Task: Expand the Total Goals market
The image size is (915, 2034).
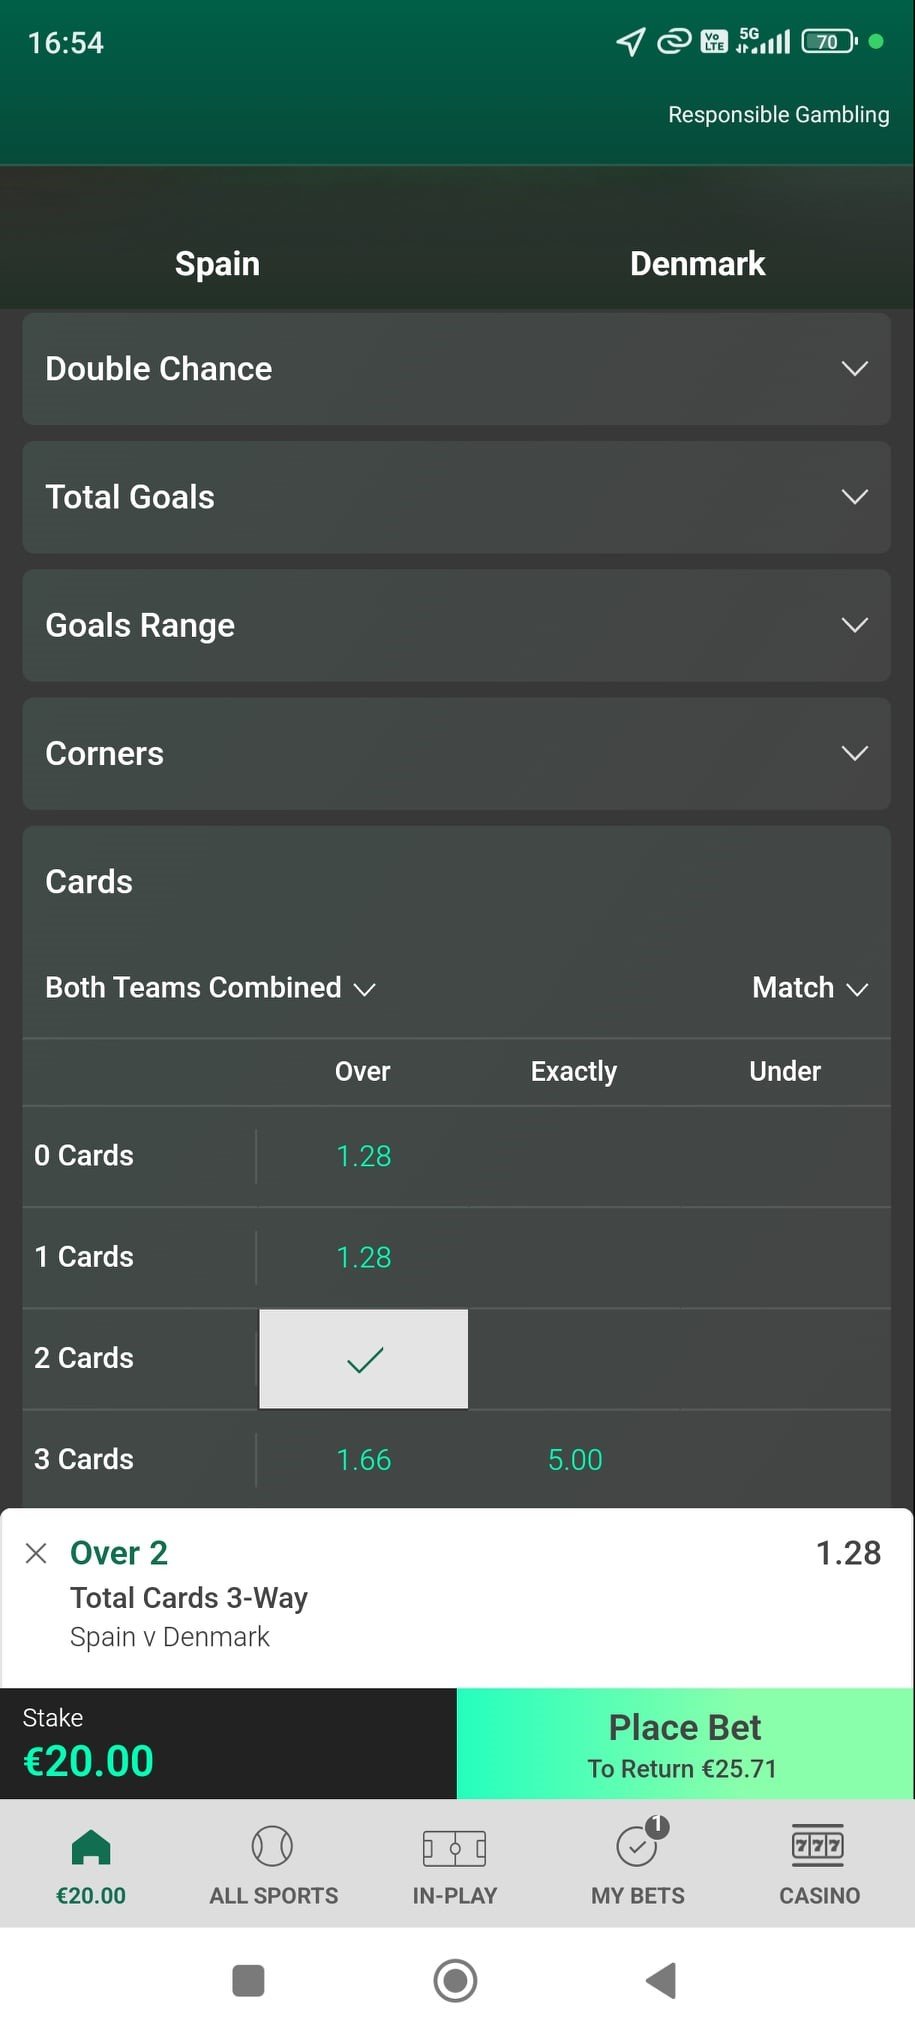Action: point(457,497)
